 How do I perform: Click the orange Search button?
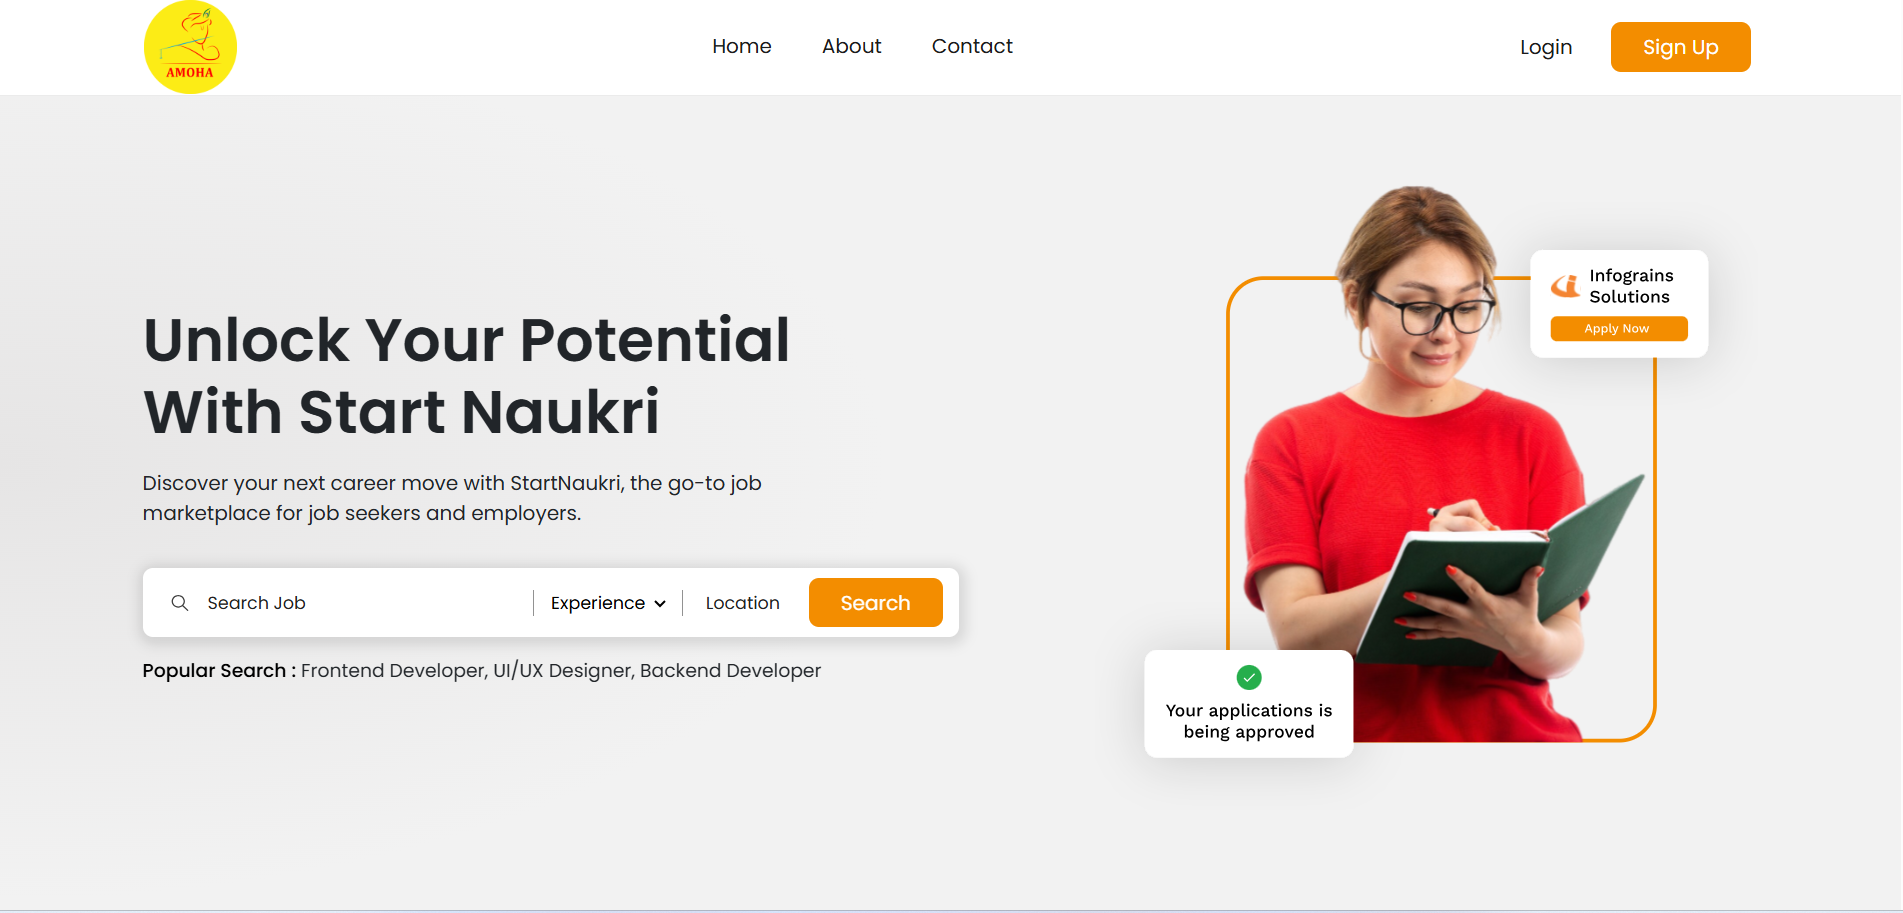[876, 603]
